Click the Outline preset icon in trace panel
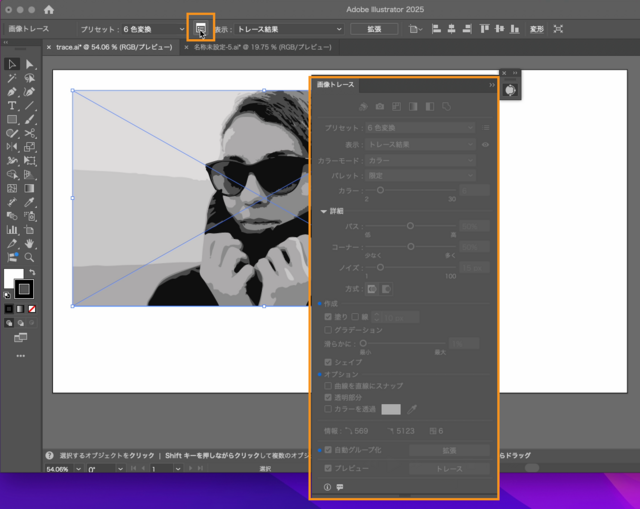Screen dimensions: 640x509 [447, 107]
